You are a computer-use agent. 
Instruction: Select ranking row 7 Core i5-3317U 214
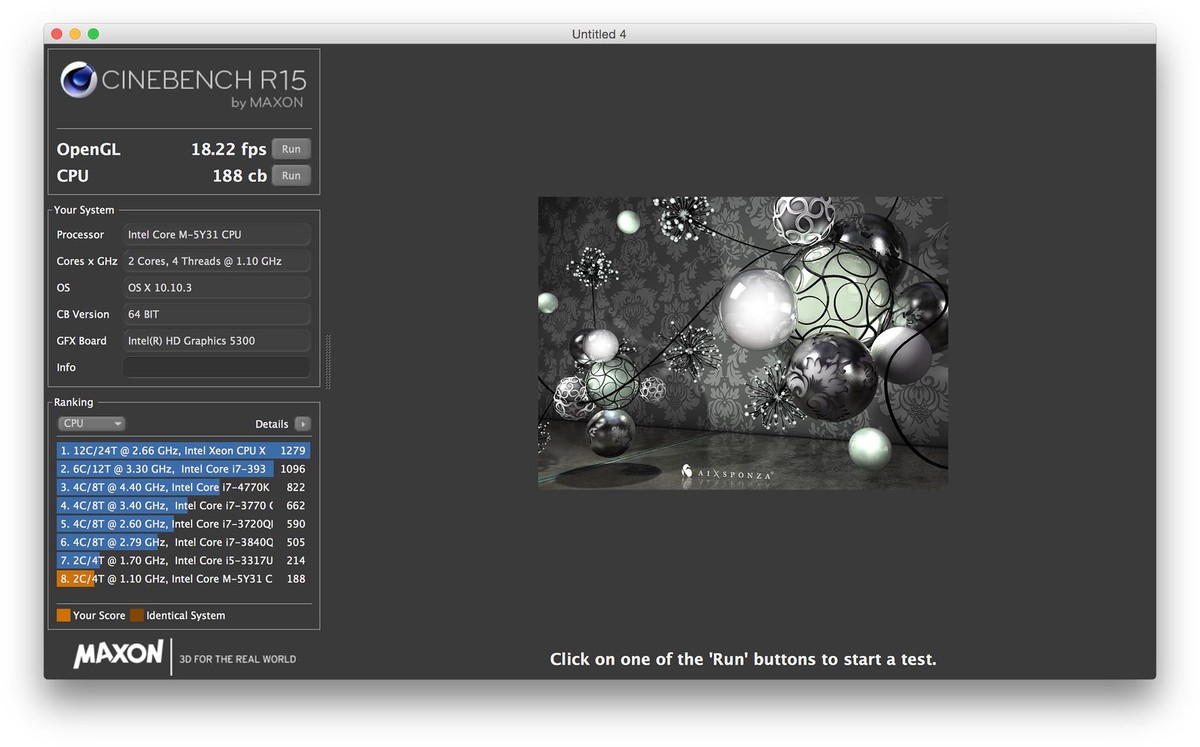tap(183, 561)
